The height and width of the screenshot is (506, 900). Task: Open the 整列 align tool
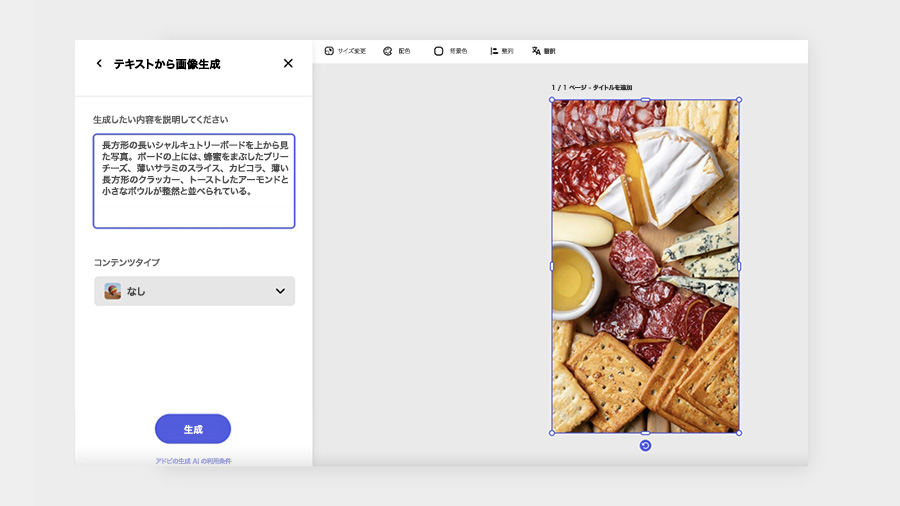point(502,51)
